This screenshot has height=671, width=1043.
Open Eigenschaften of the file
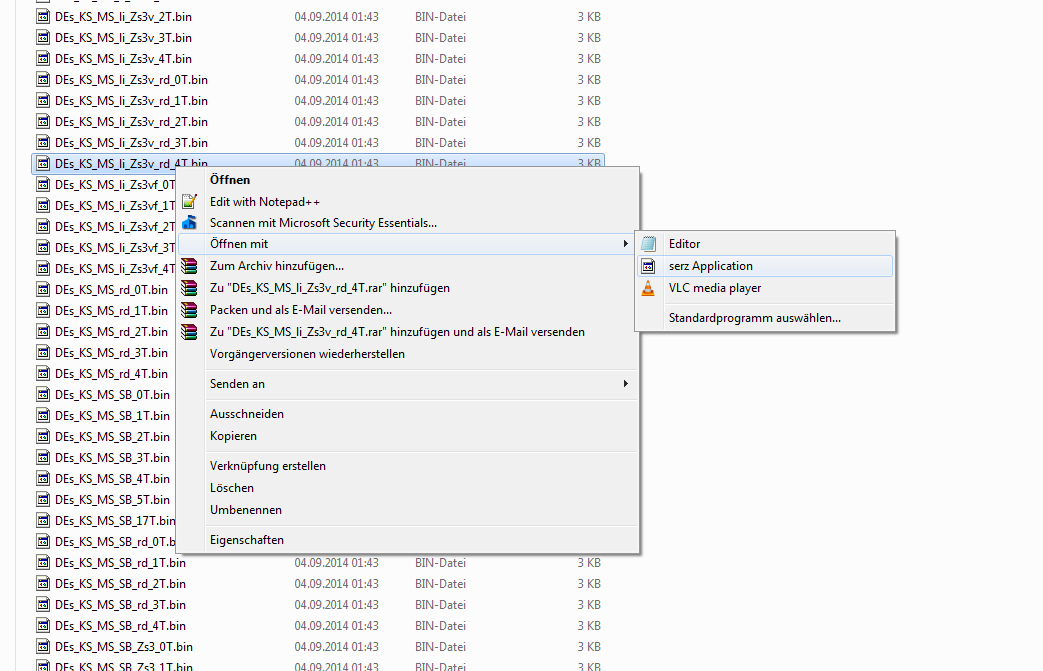click(x=247, y=539)
